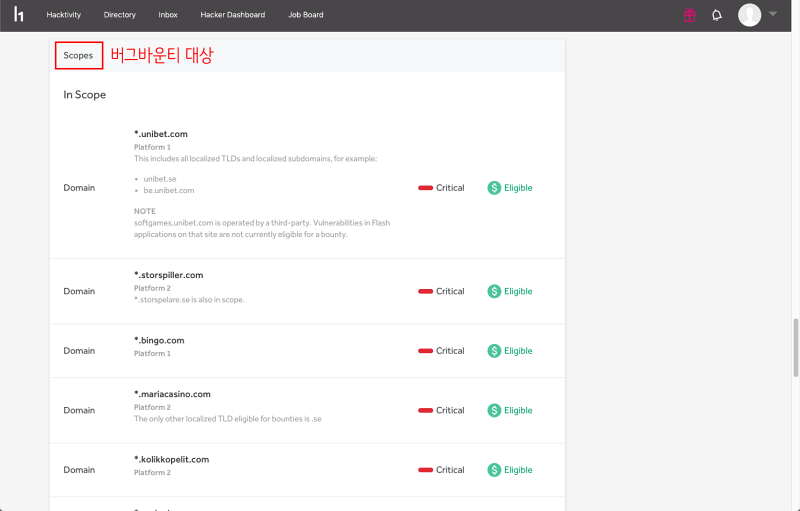800x511 pixels.
Task: Click the user avatar picture
Action: tap(749, 15)
